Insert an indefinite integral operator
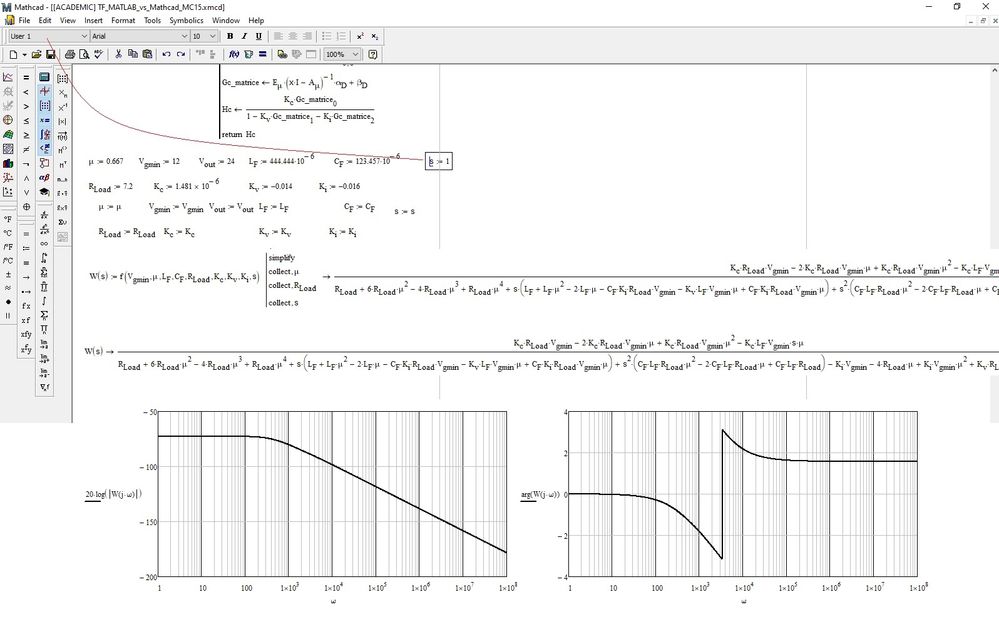The height and width of the screenshot is (617, 999). (44, 300)
